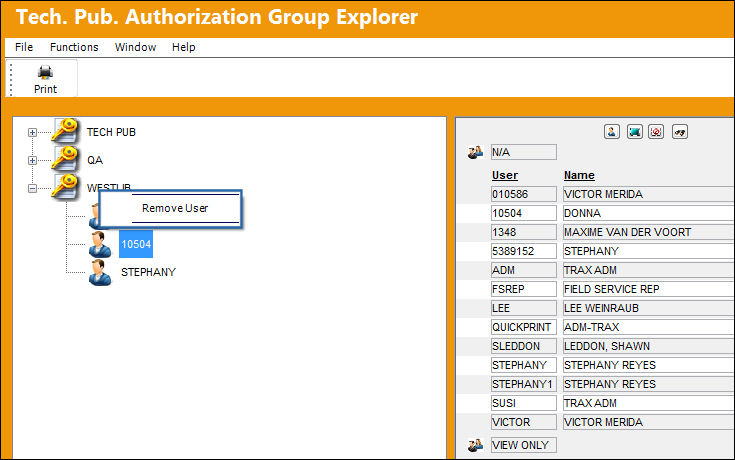
Task: Click the group icon next to VIEW ONLY
Action: pos(475,445)
